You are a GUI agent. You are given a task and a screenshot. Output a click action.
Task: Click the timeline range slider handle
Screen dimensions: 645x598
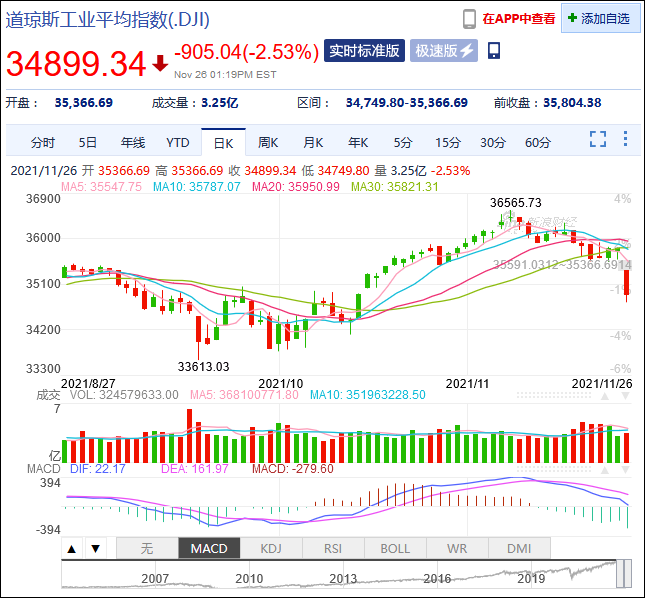pyautogui.click(x=624, y=573)
